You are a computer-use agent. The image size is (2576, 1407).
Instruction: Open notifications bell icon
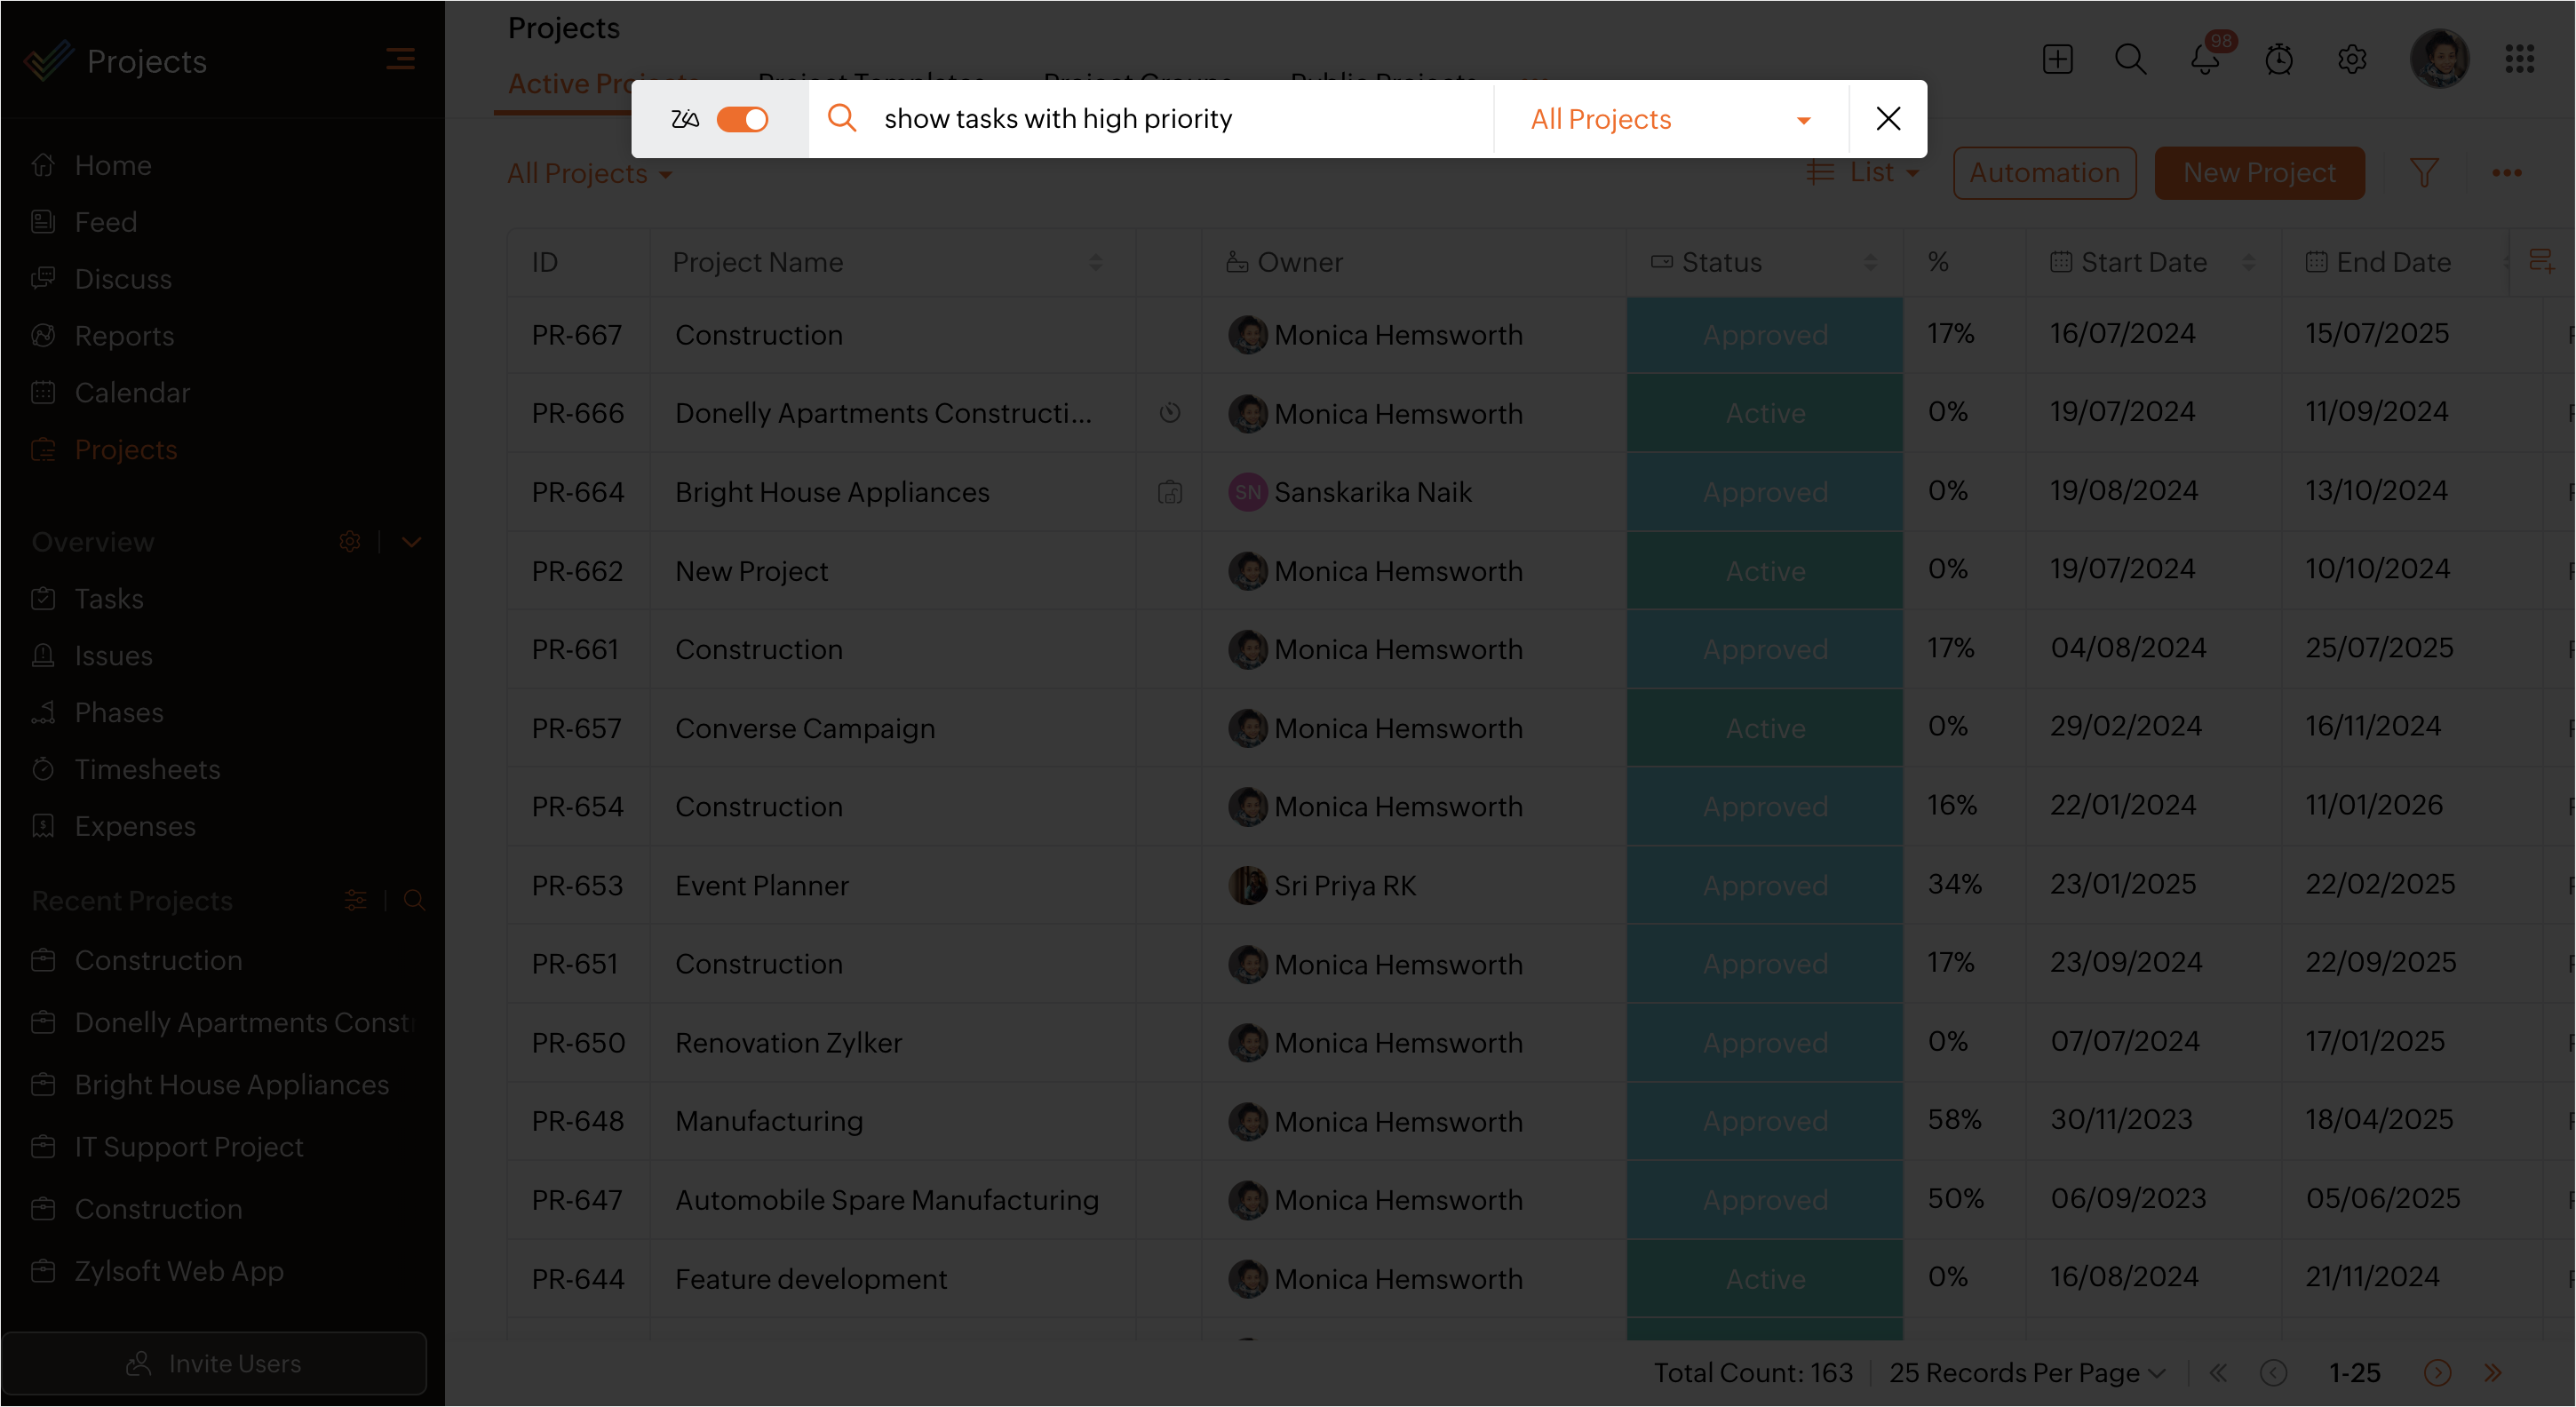(2204, 59)
